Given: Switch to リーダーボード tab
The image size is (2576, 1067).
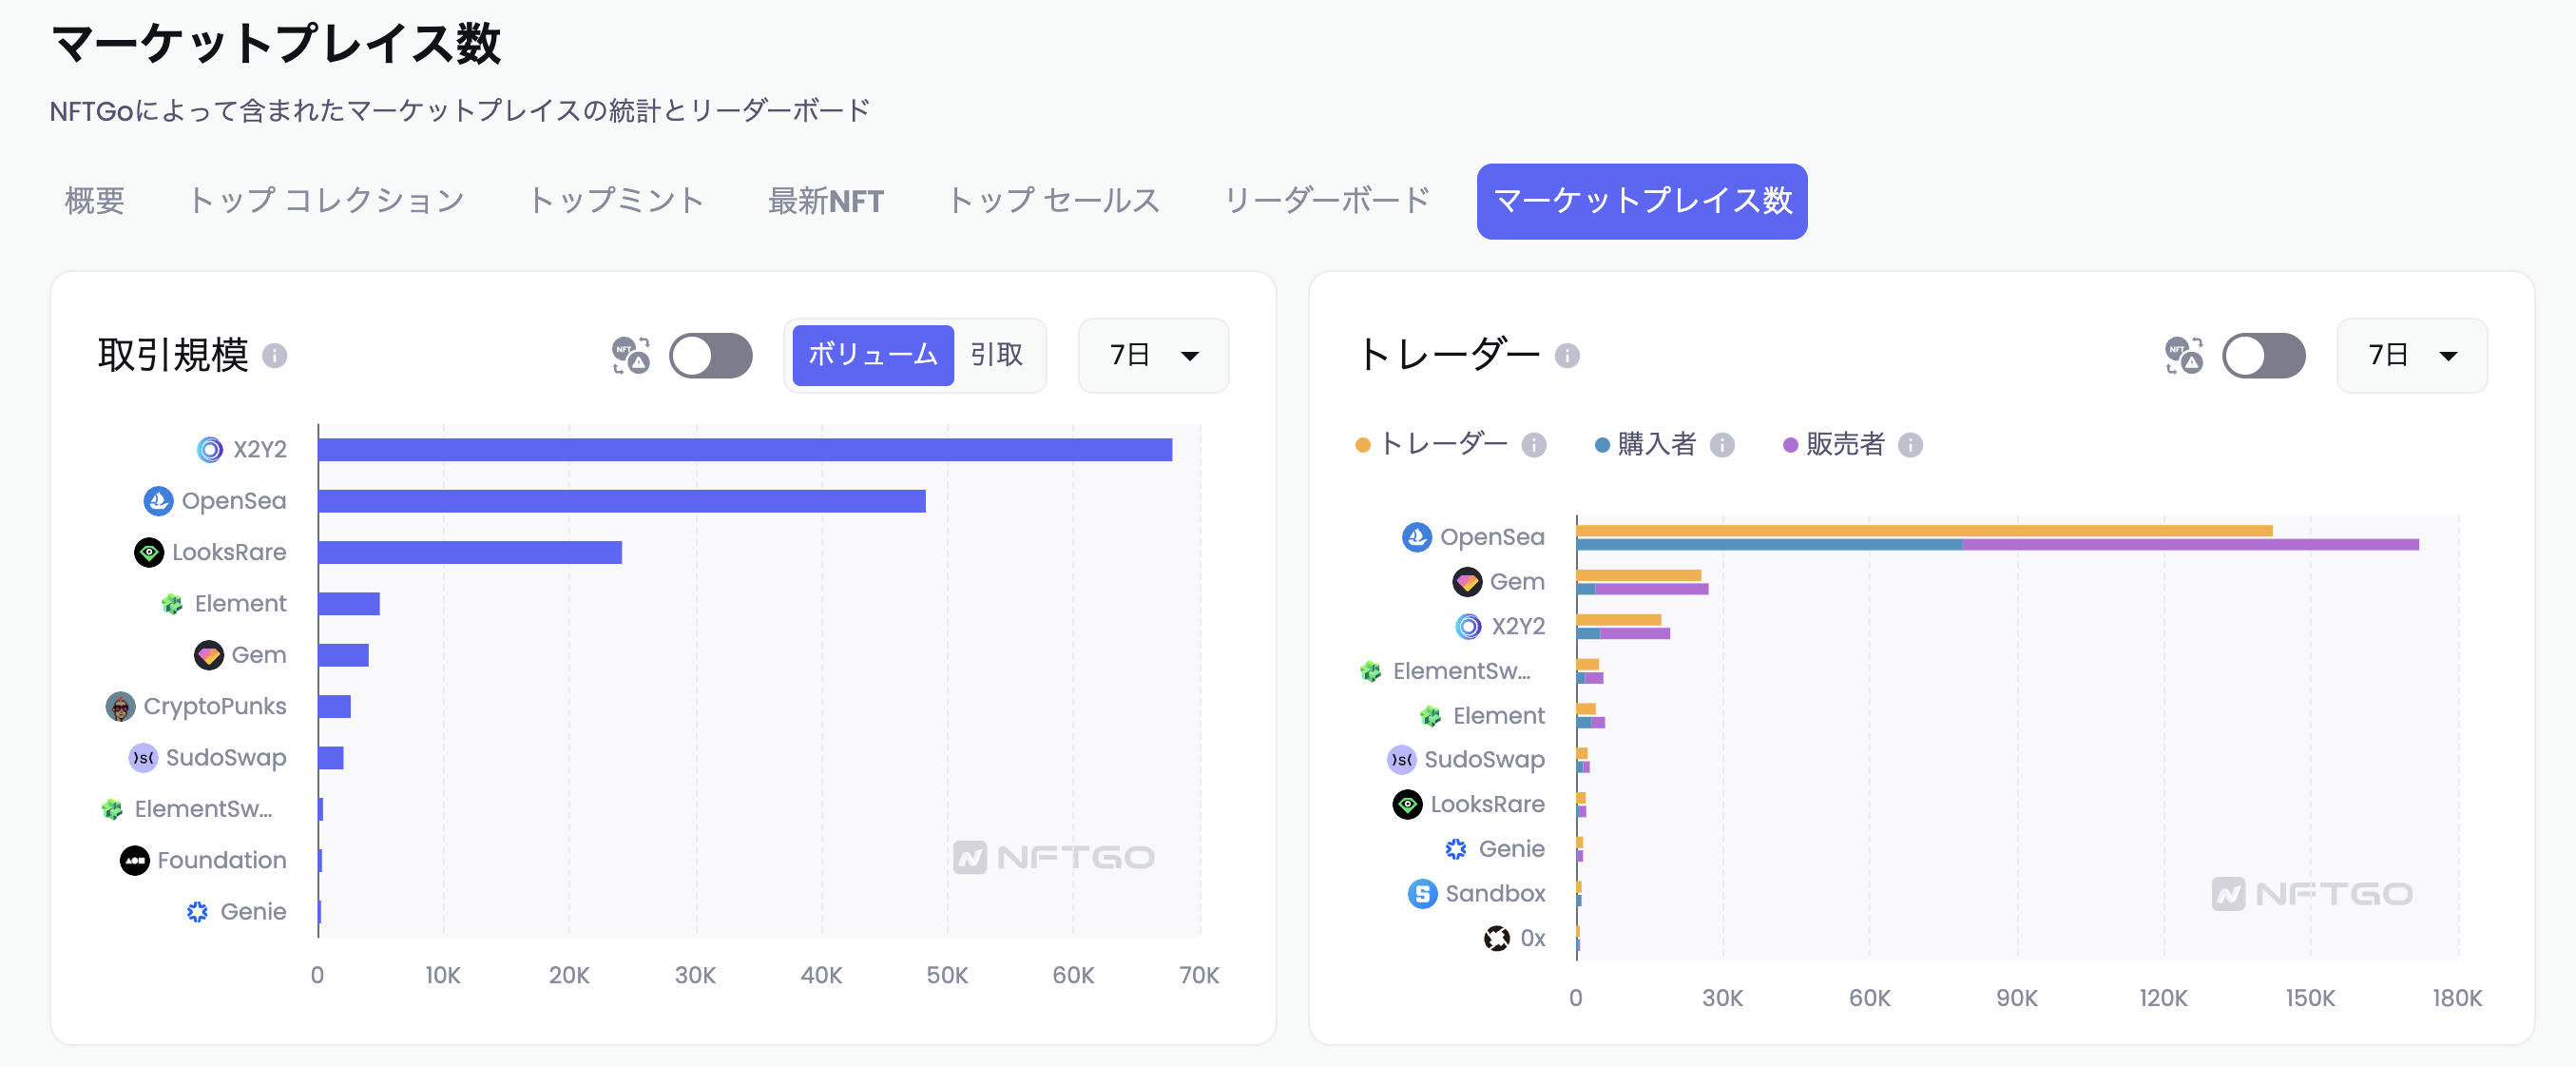Looking at the screenshot, I should [x=1327, y=201].
